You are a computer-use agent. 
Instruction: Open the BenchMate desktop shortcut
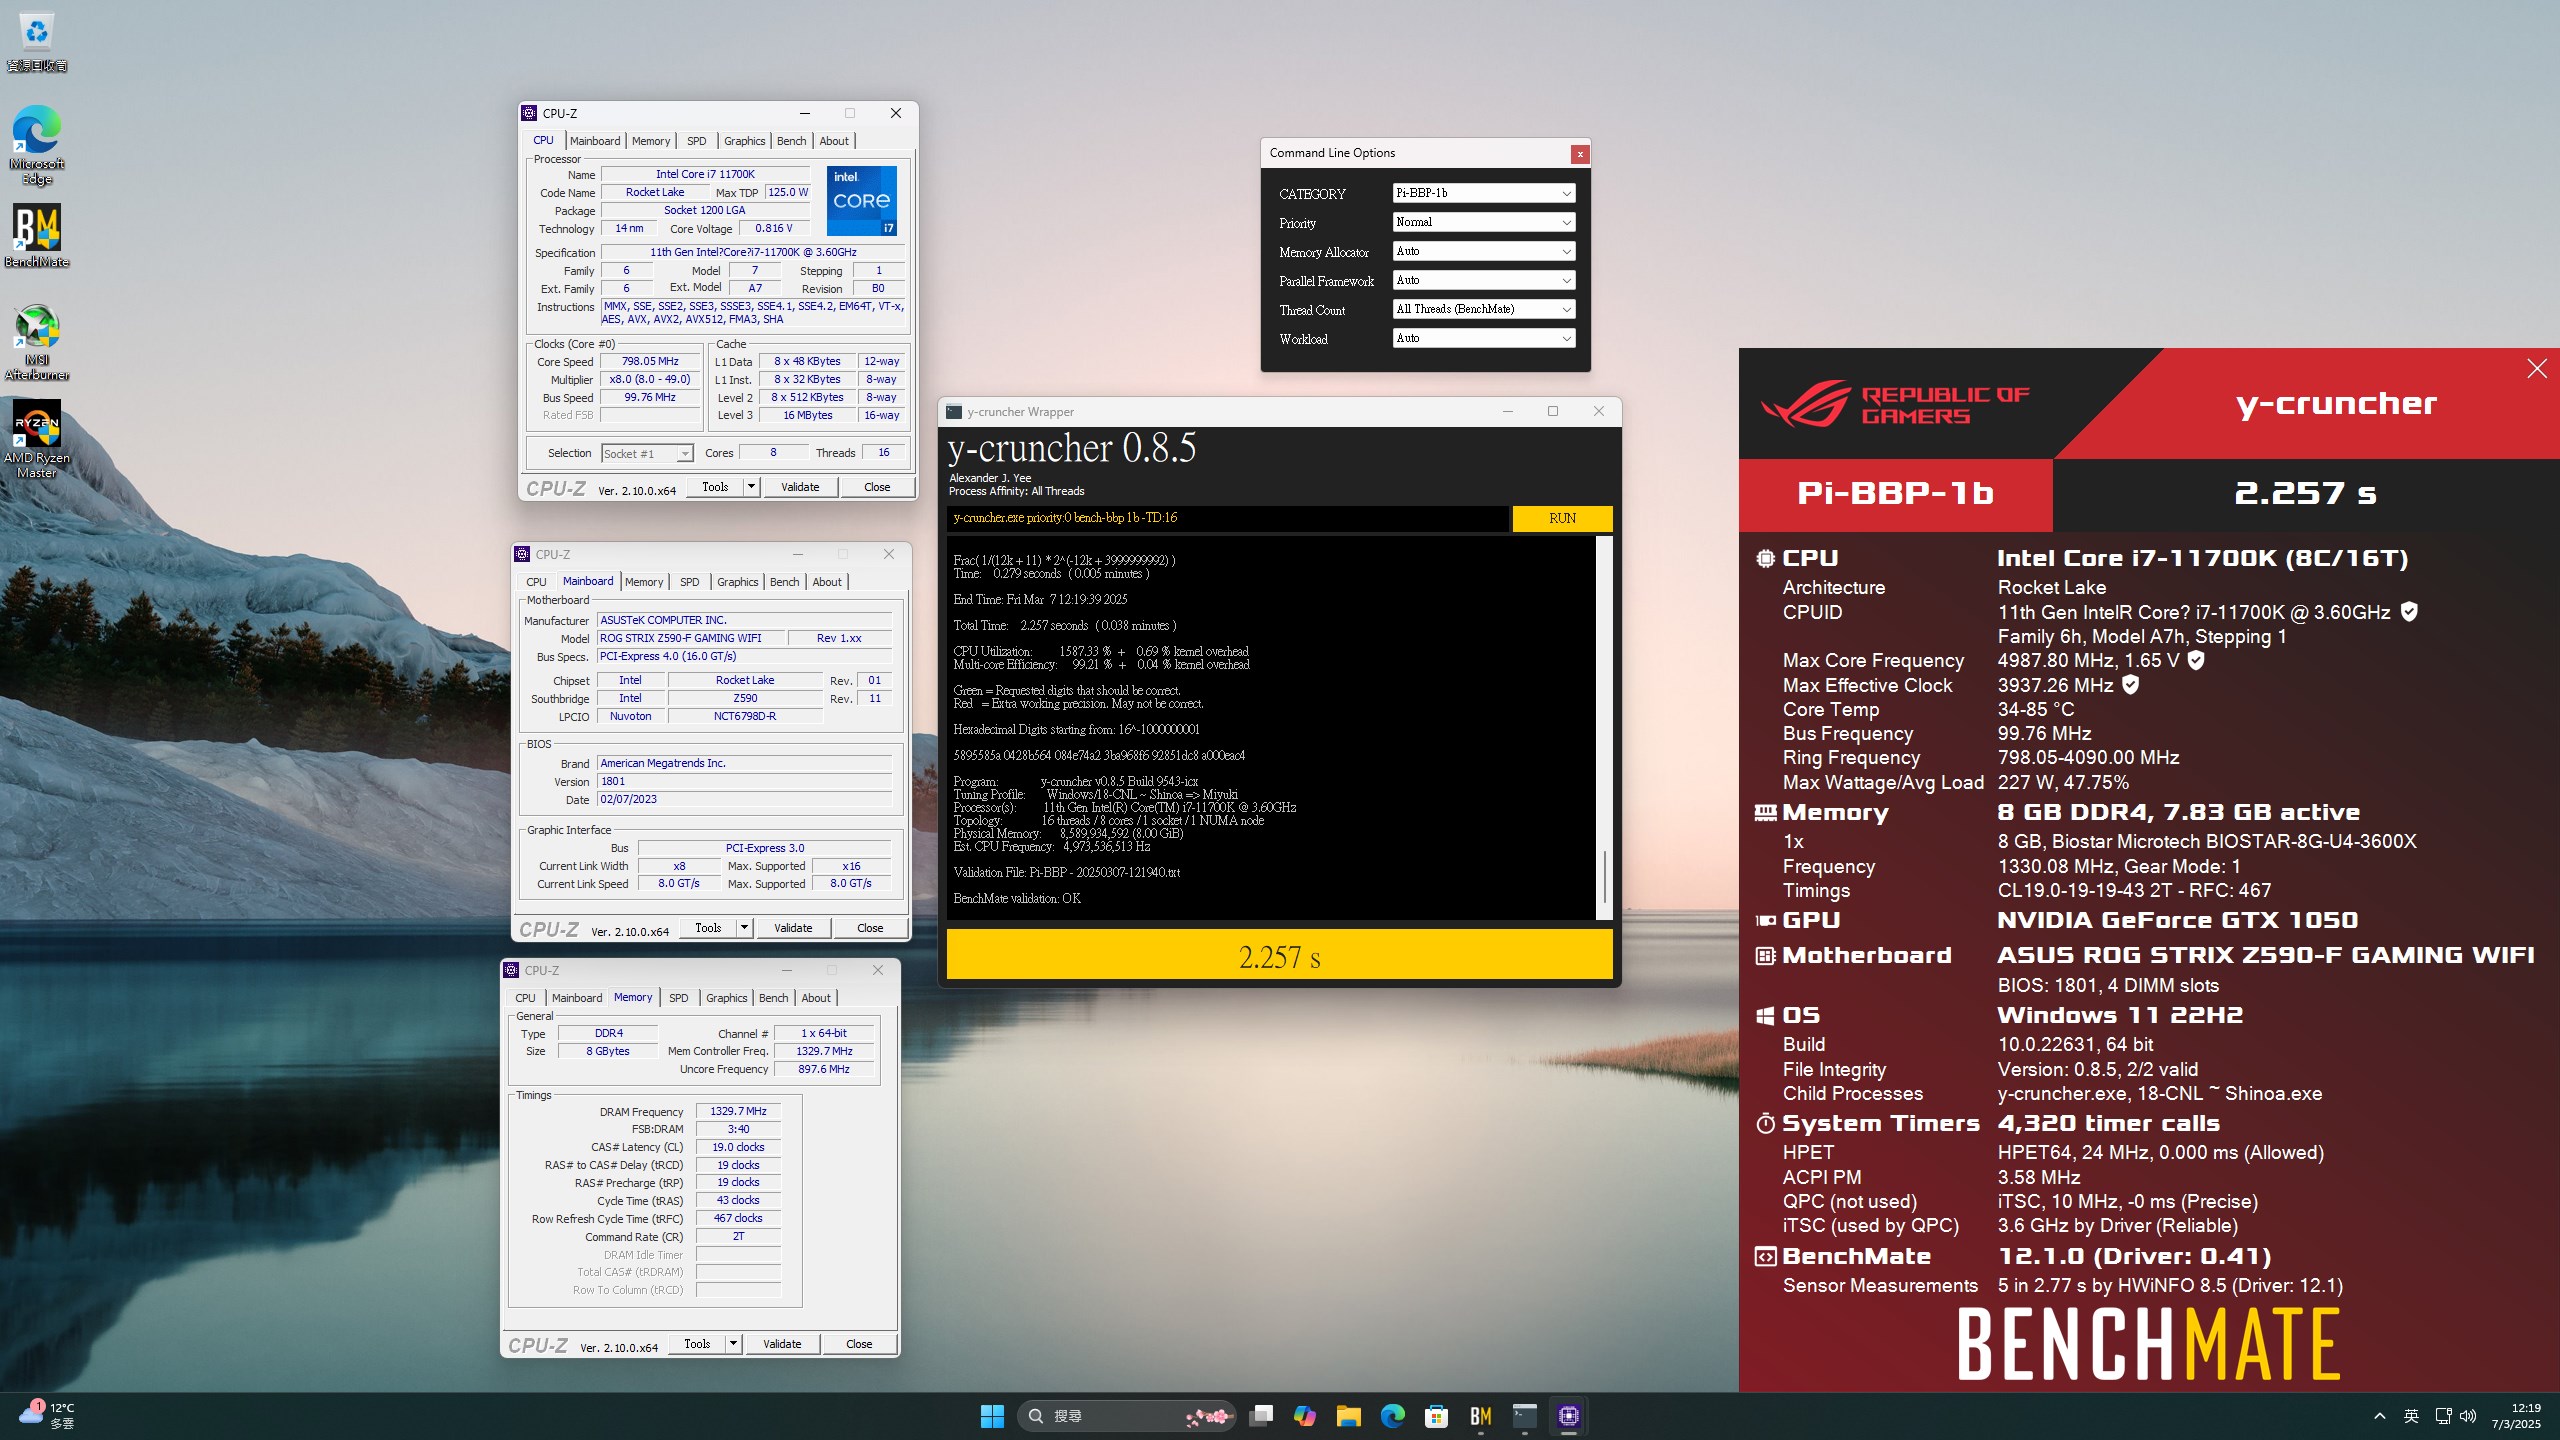[37, 237]
